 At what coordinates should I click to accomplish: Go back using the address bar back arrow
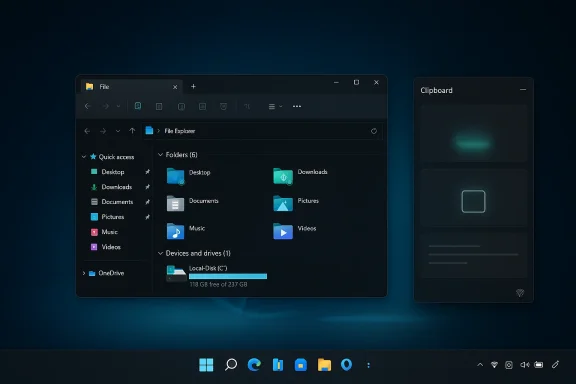[x=87, y=131]
